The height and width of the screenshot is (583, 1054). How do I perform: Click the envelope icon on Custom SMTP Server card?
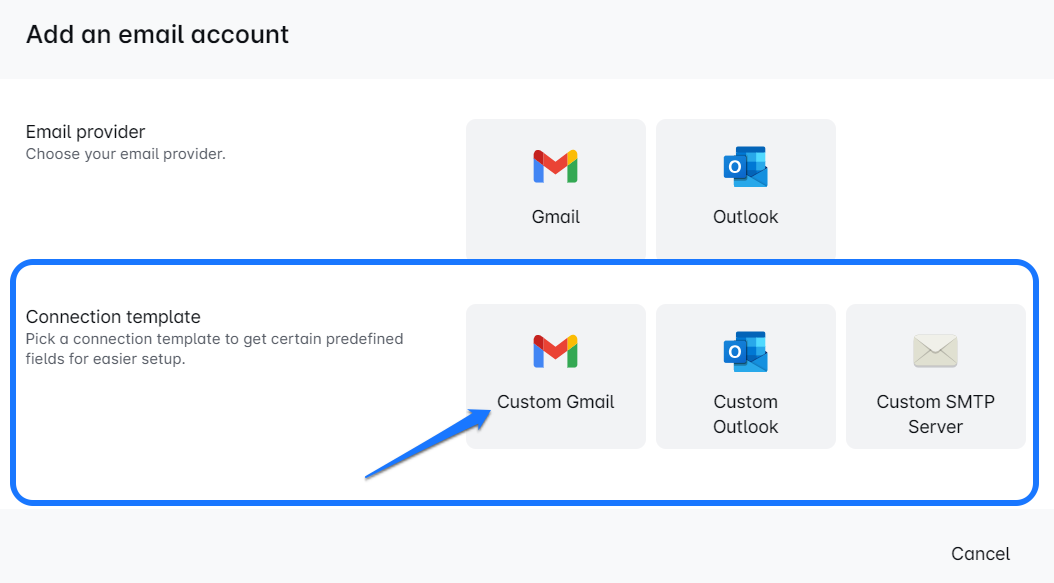coord(935,351)
